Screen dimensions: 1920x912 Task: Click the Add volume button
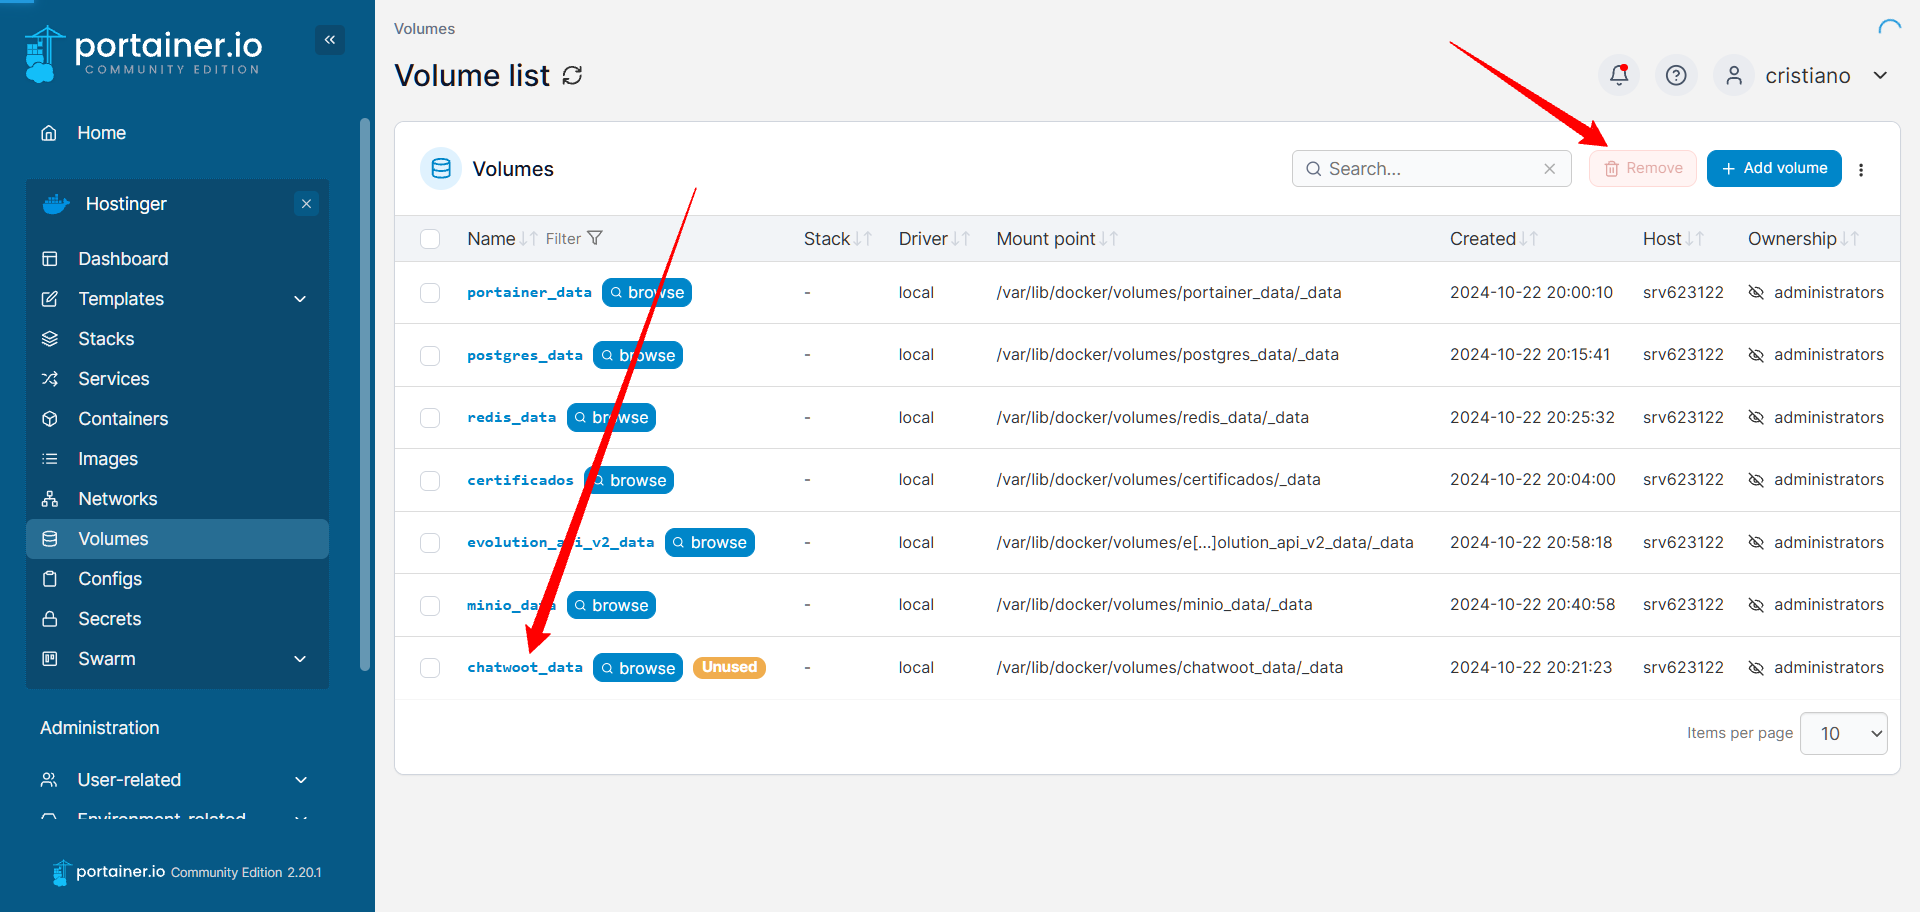pyautogui.click(x=1773, y=168)
